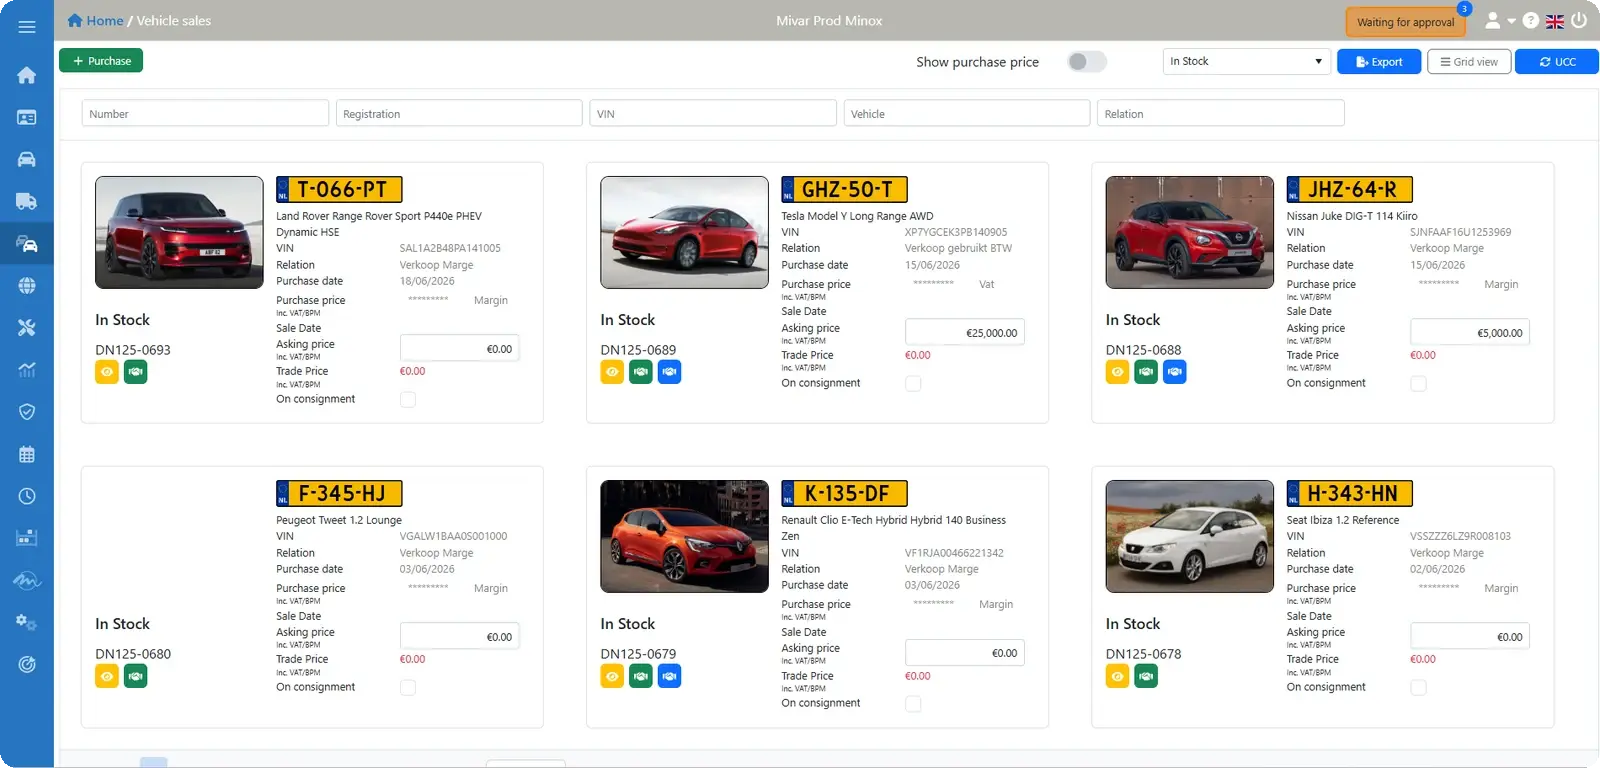Click blue handshake icon for DN125-0689
The image size is (1600, 768).
click(x=670, y=372)
